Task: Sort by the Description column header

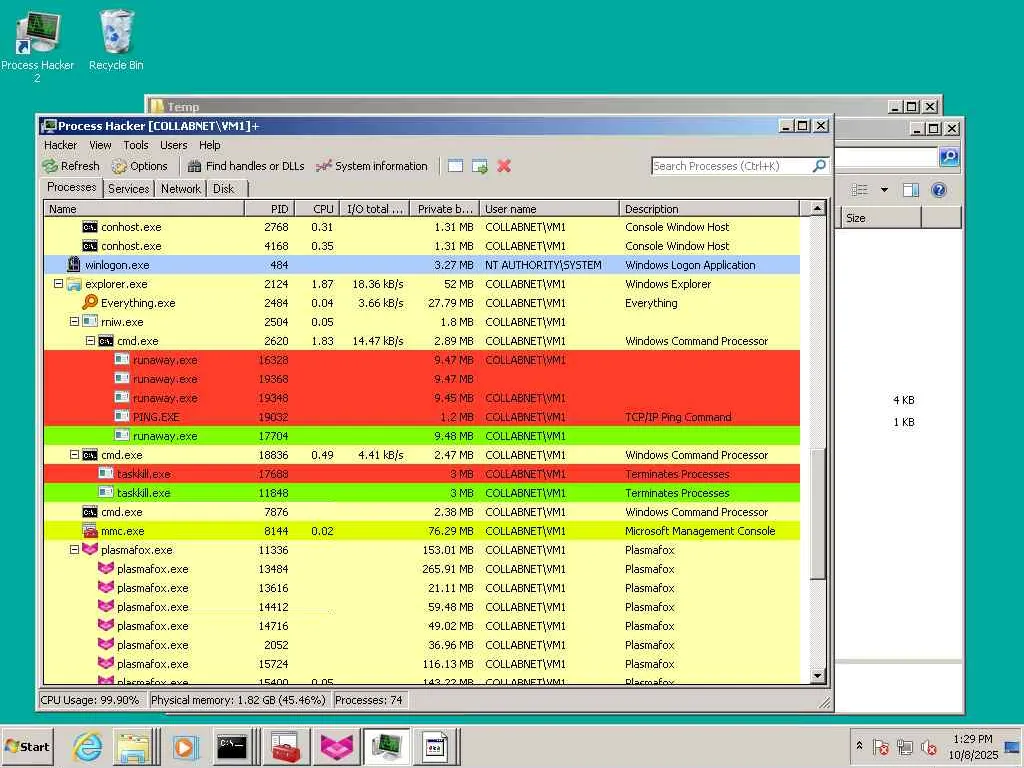Action: pyautogui.click(x=709, y=209)
